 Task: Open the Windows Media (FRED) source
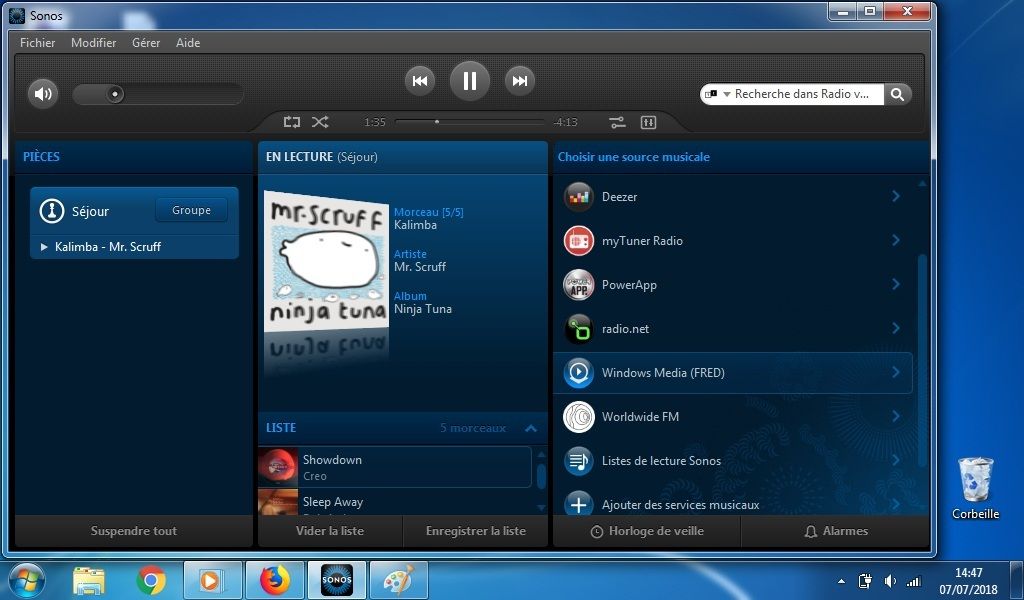733,373
